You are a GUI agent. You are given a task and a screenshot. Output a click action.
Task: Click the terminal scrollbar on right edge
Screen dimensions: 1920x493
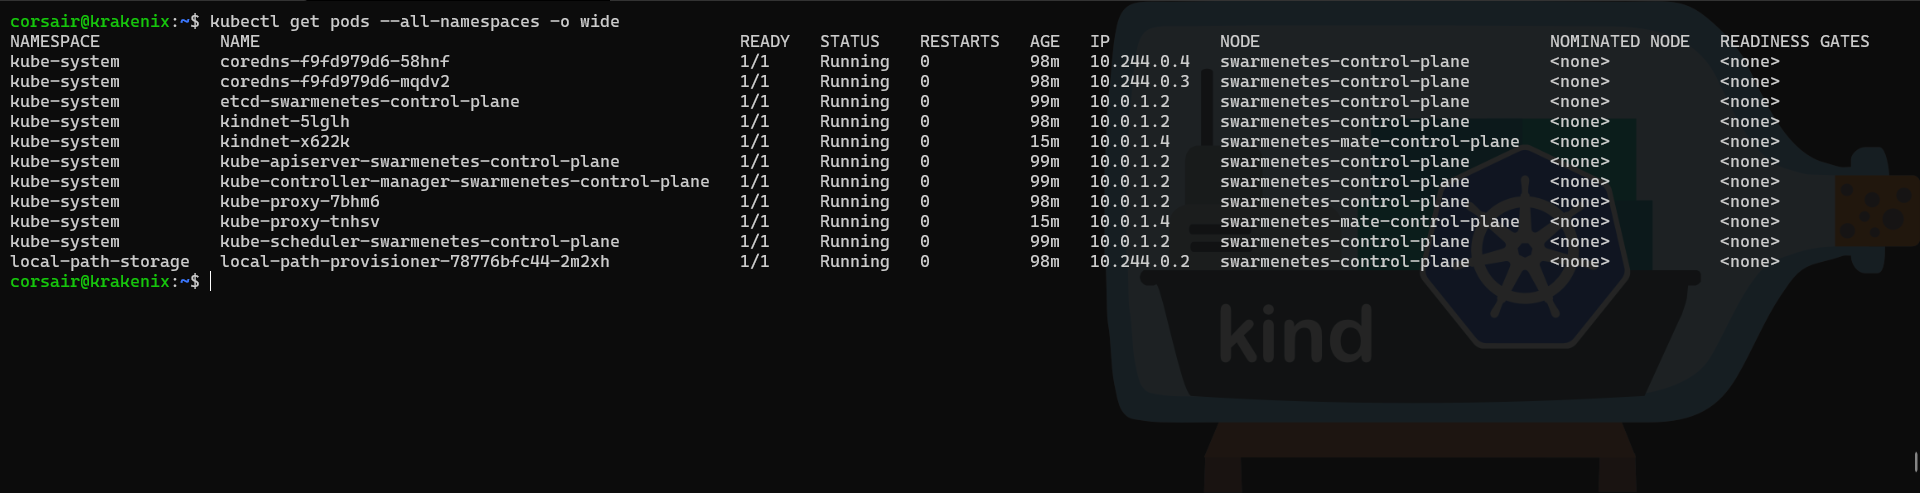(x=1914, y=462)
